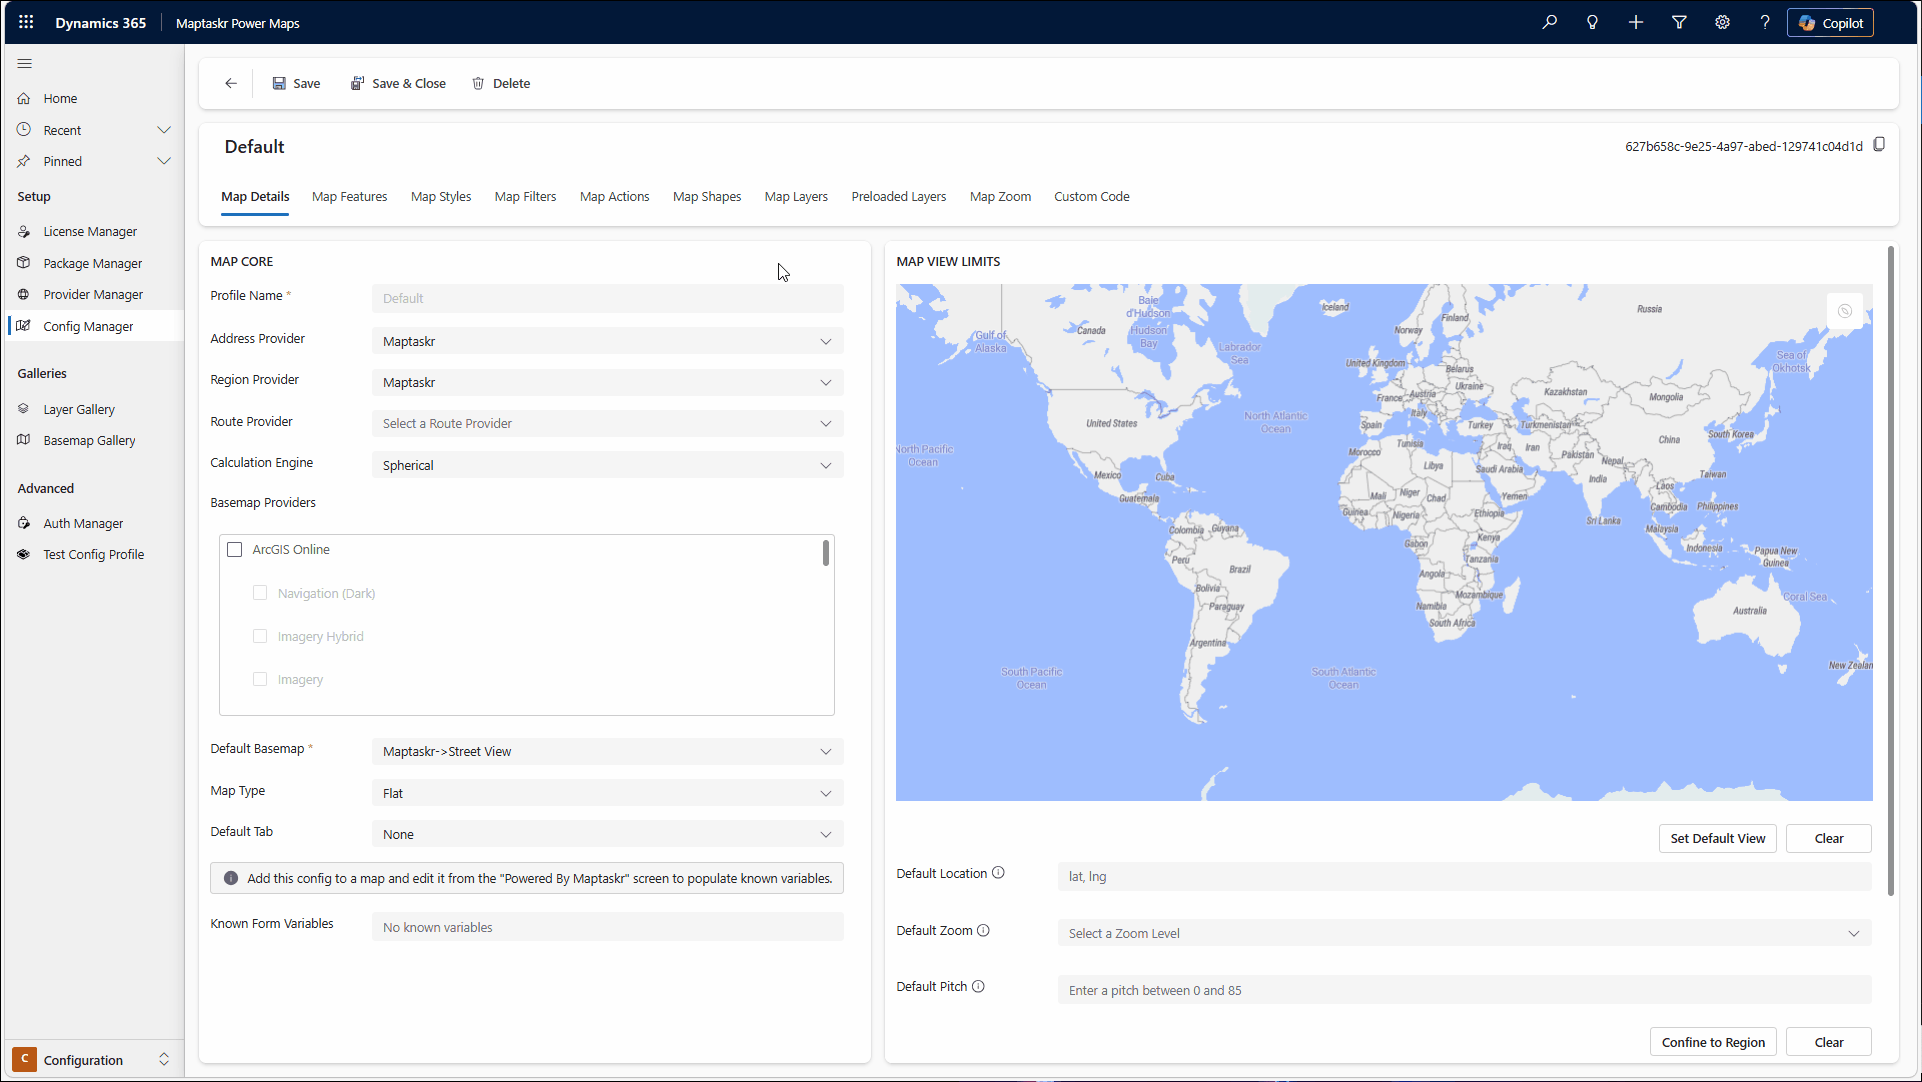Click the Delete trash icon
This screenshot has width=1922, height=1082.
pos(479,83)
